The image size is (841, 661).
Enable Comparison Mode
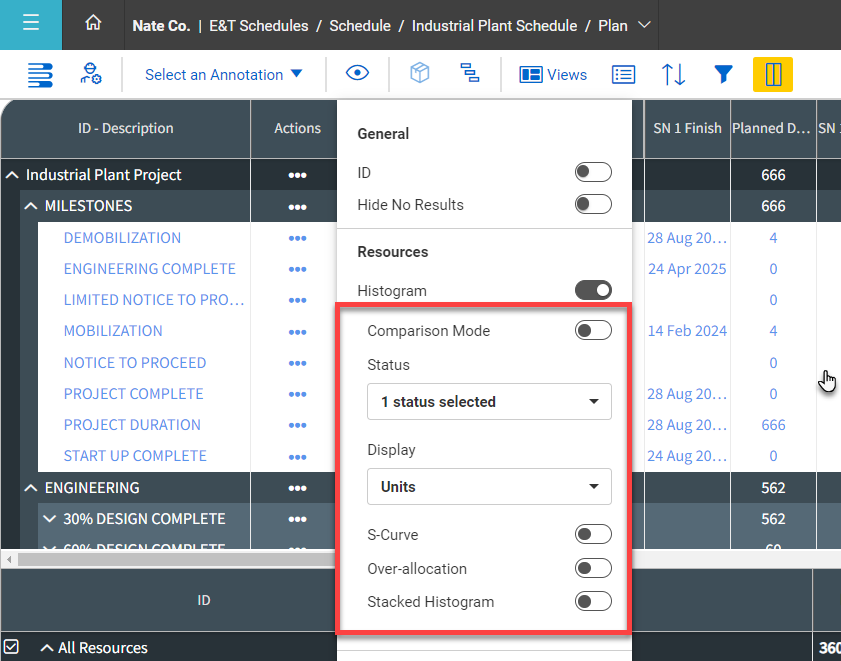(x=592, y=330)
